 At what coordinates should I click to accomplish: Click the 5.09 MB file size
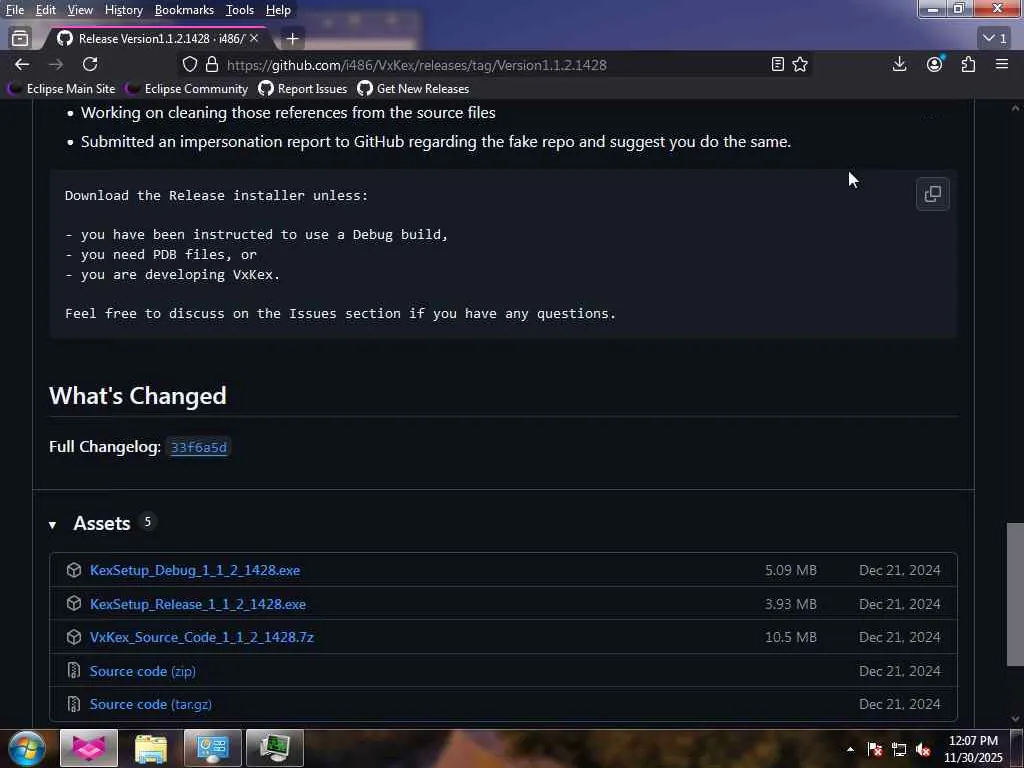click(x=791, y=570)
